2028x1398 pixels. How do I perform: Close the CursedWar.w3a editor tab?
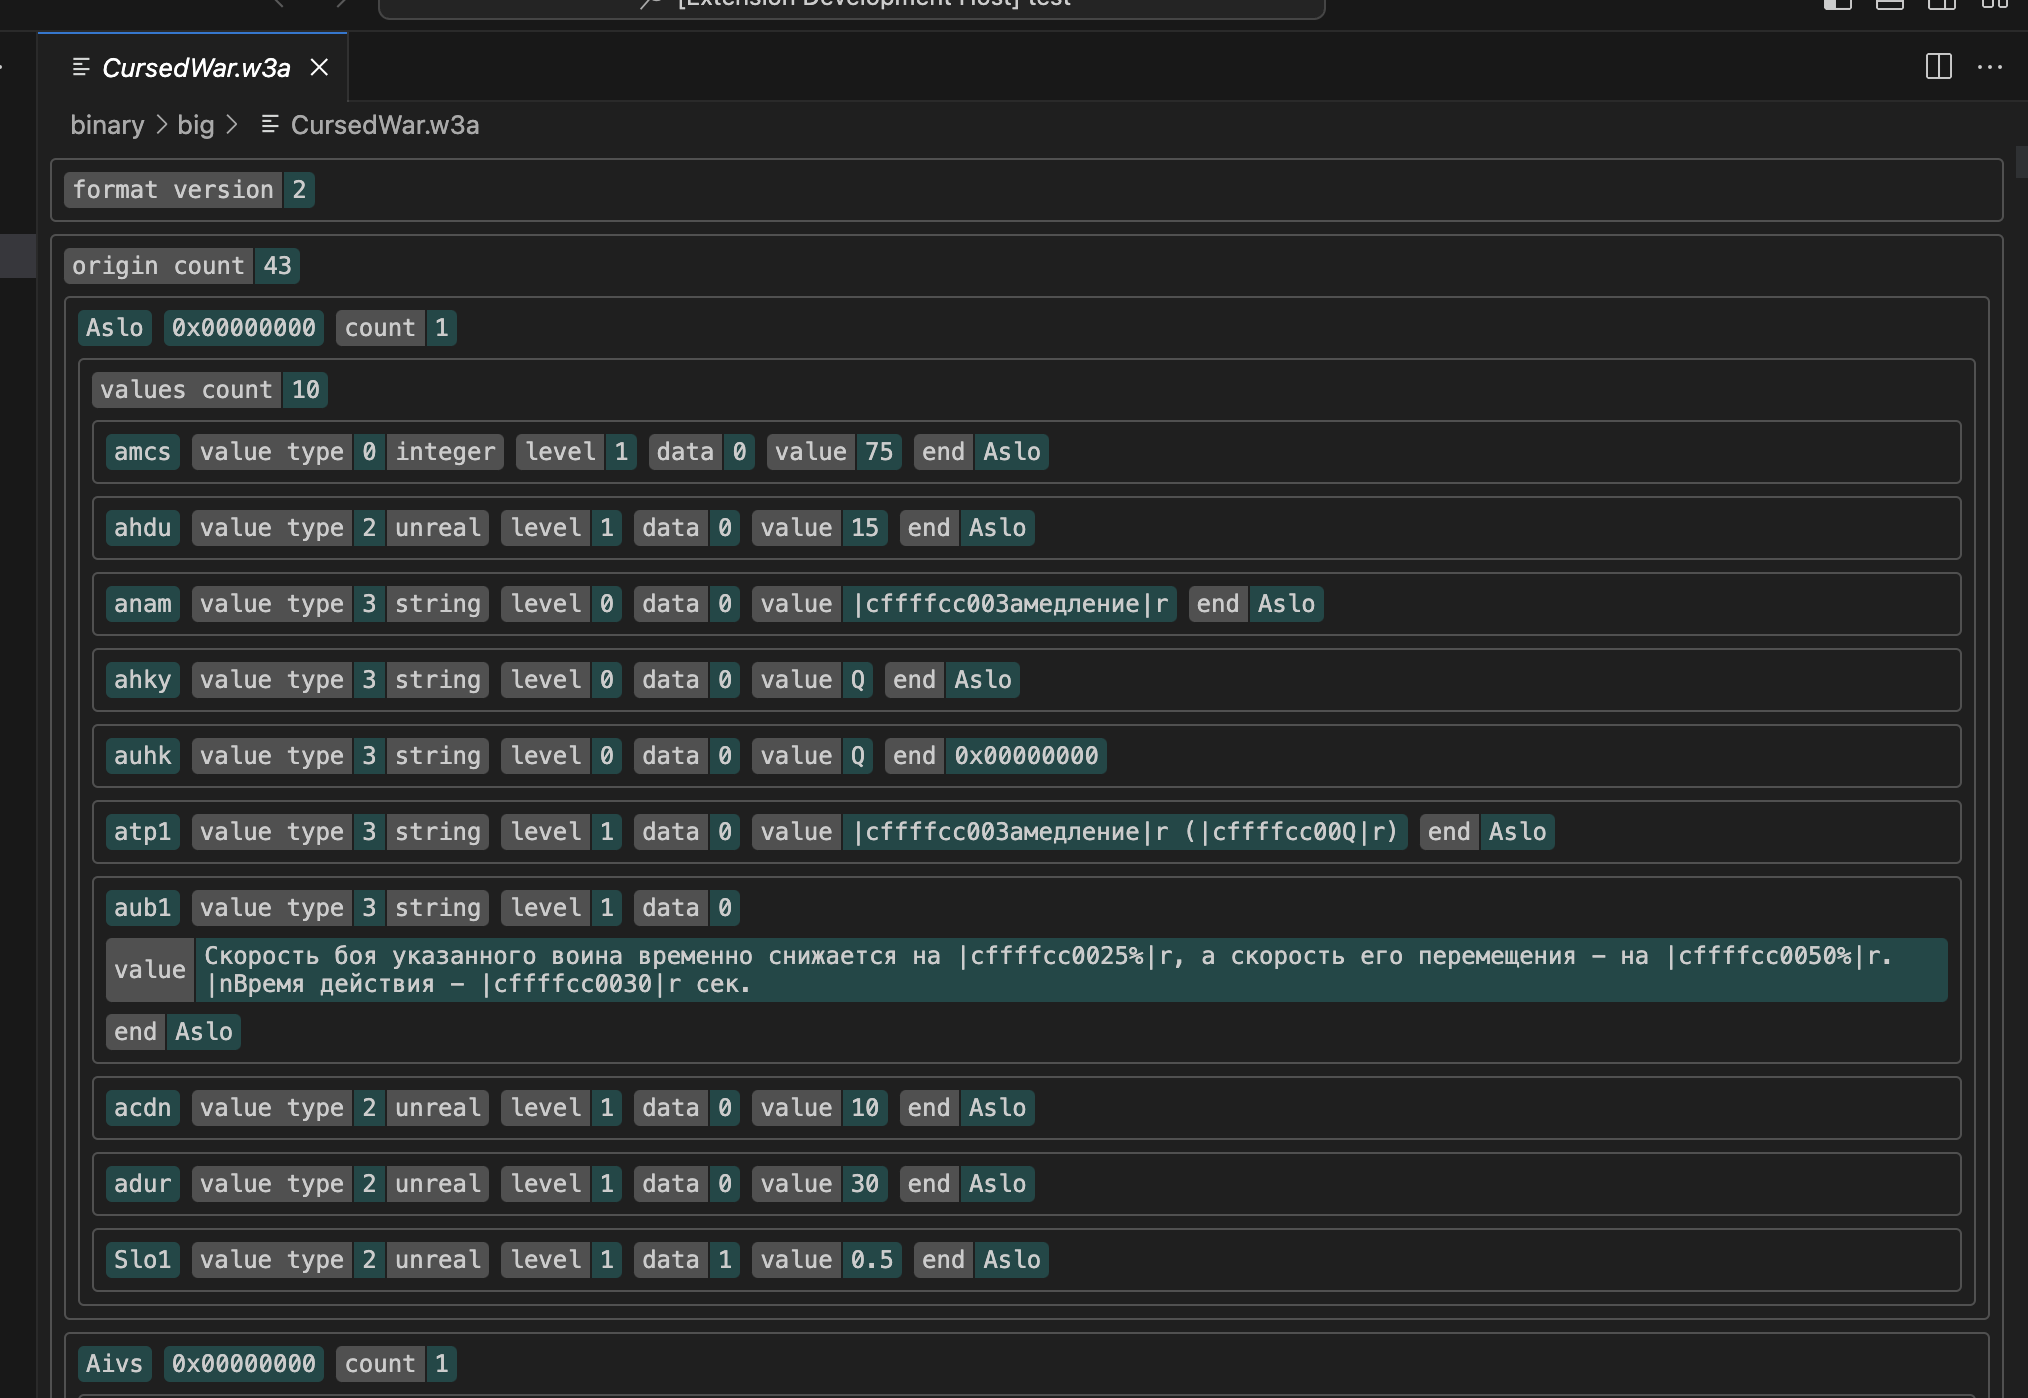pos(319,67)
